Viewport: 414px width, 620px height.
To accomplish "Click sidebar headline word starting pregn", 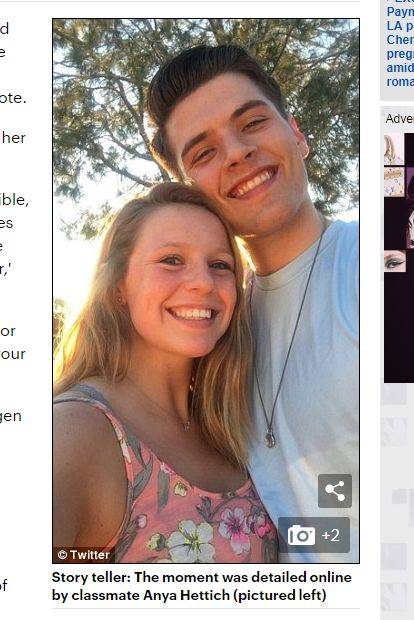I will [400, 54].
